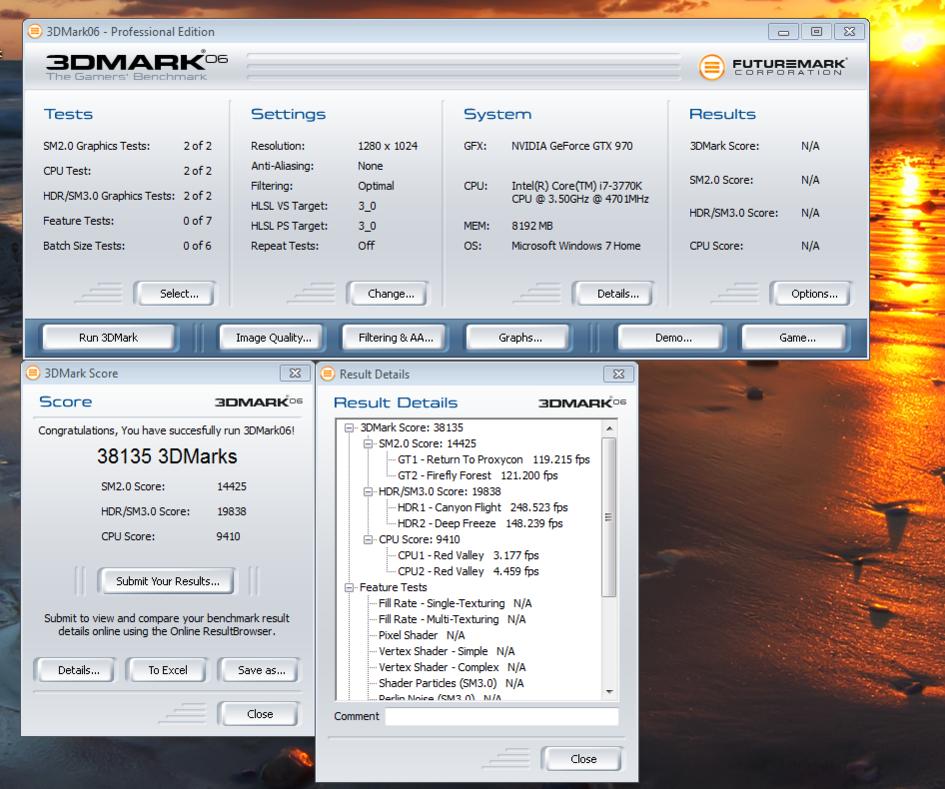945x789 pixels.
Task: Click the Microsoft Windows 7 Home text
Action: coord(576,246)
